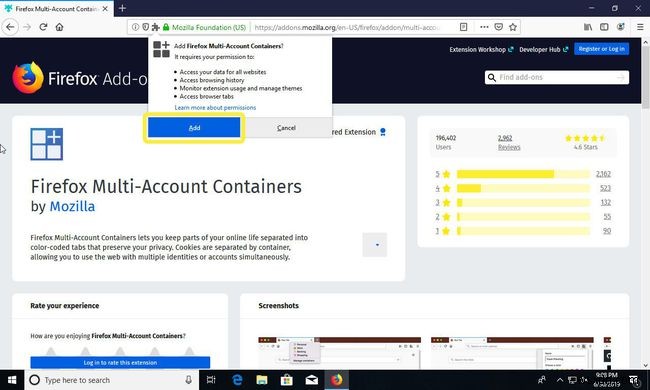Open Task View on the taskbar
This screenshot has height=390, width=650.
coord(211,380)
